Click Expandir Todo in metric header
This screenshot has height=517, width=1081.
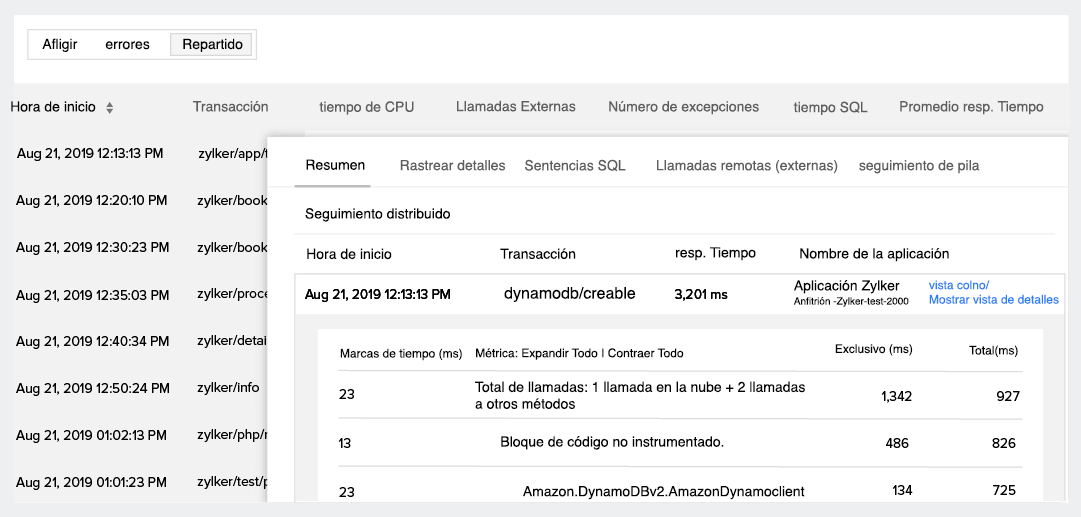pos(559,354)
